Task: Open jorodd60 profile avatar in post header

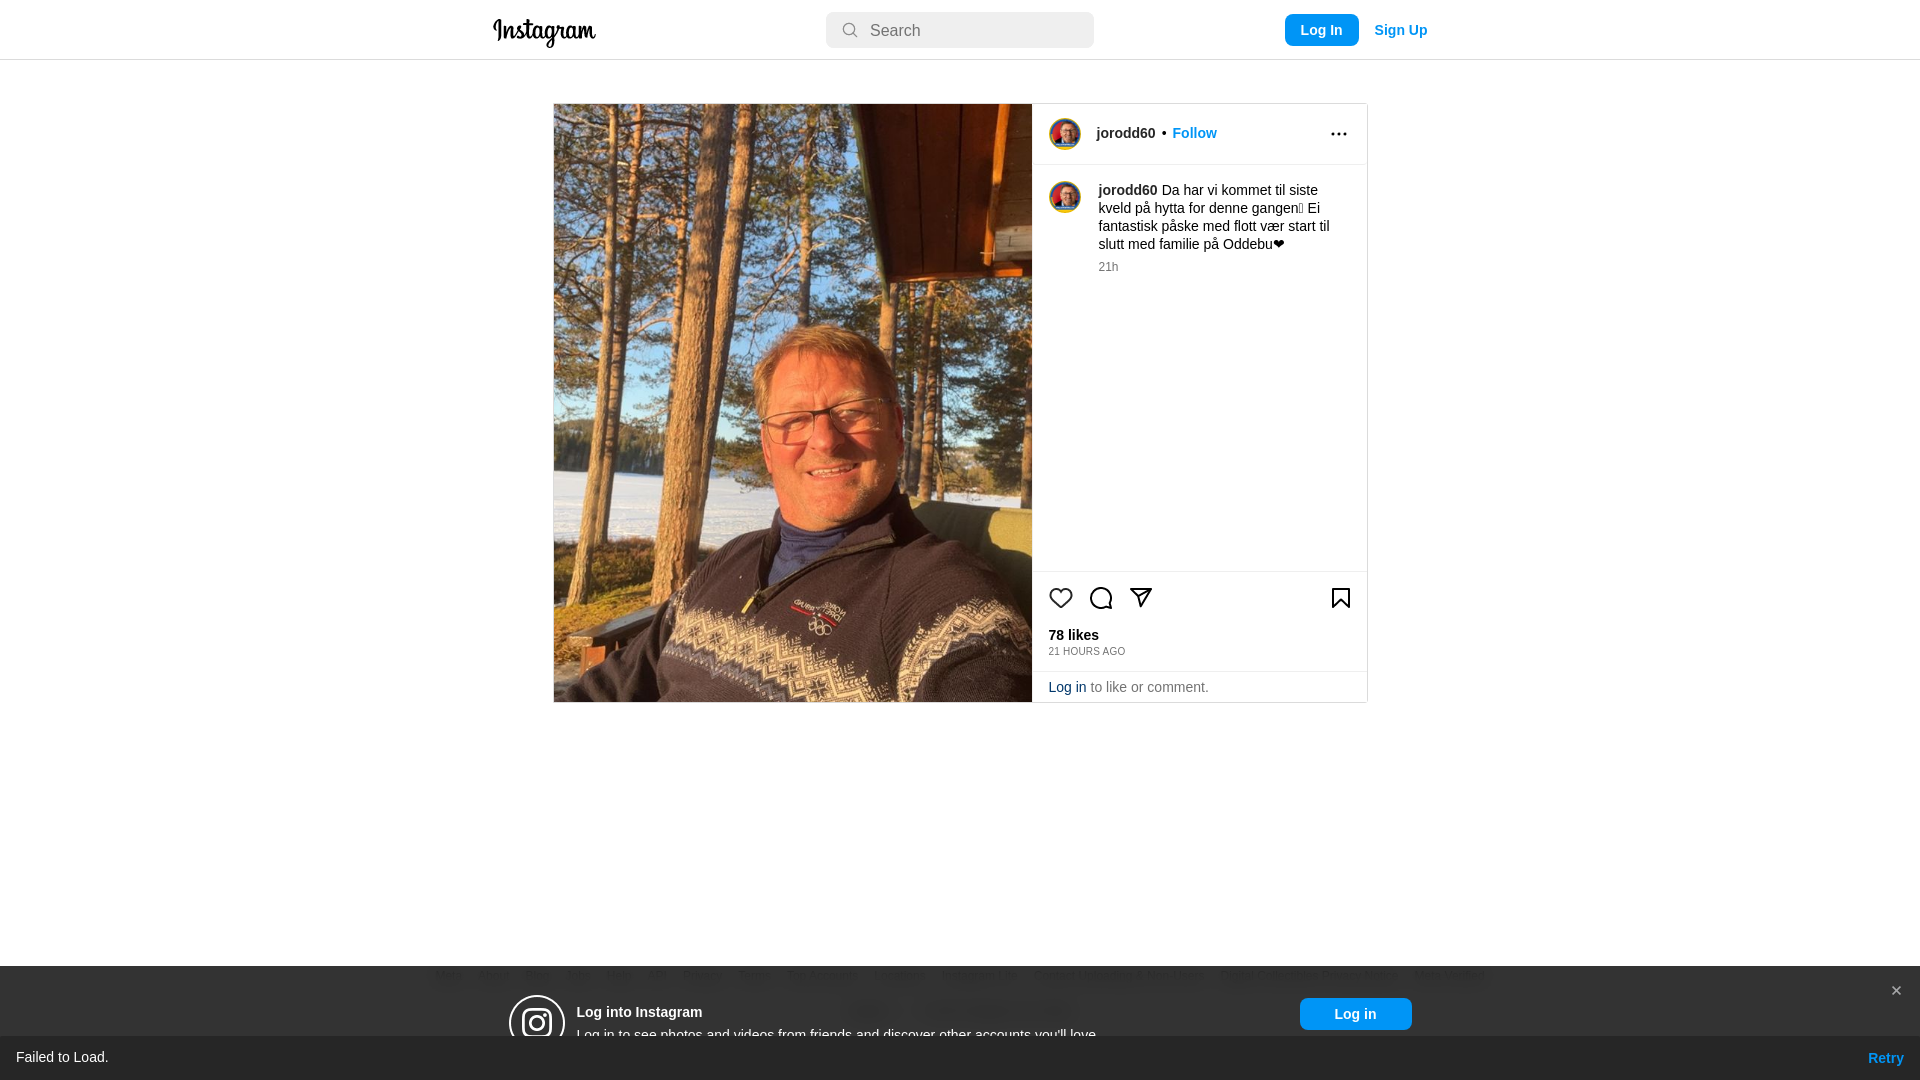Action: [1065, 134]
